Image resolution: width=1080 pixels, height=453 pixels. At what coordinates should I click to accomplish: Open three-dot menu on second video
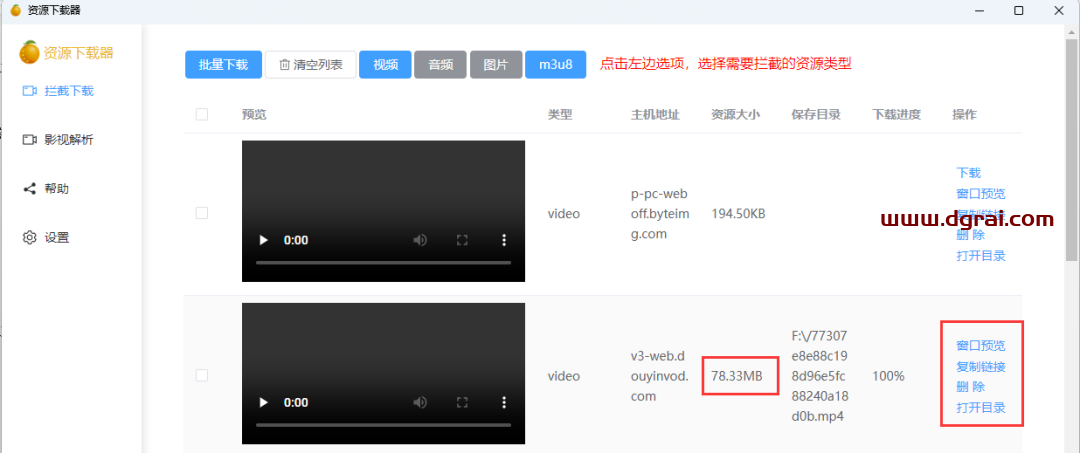click(x=504, y=403)
